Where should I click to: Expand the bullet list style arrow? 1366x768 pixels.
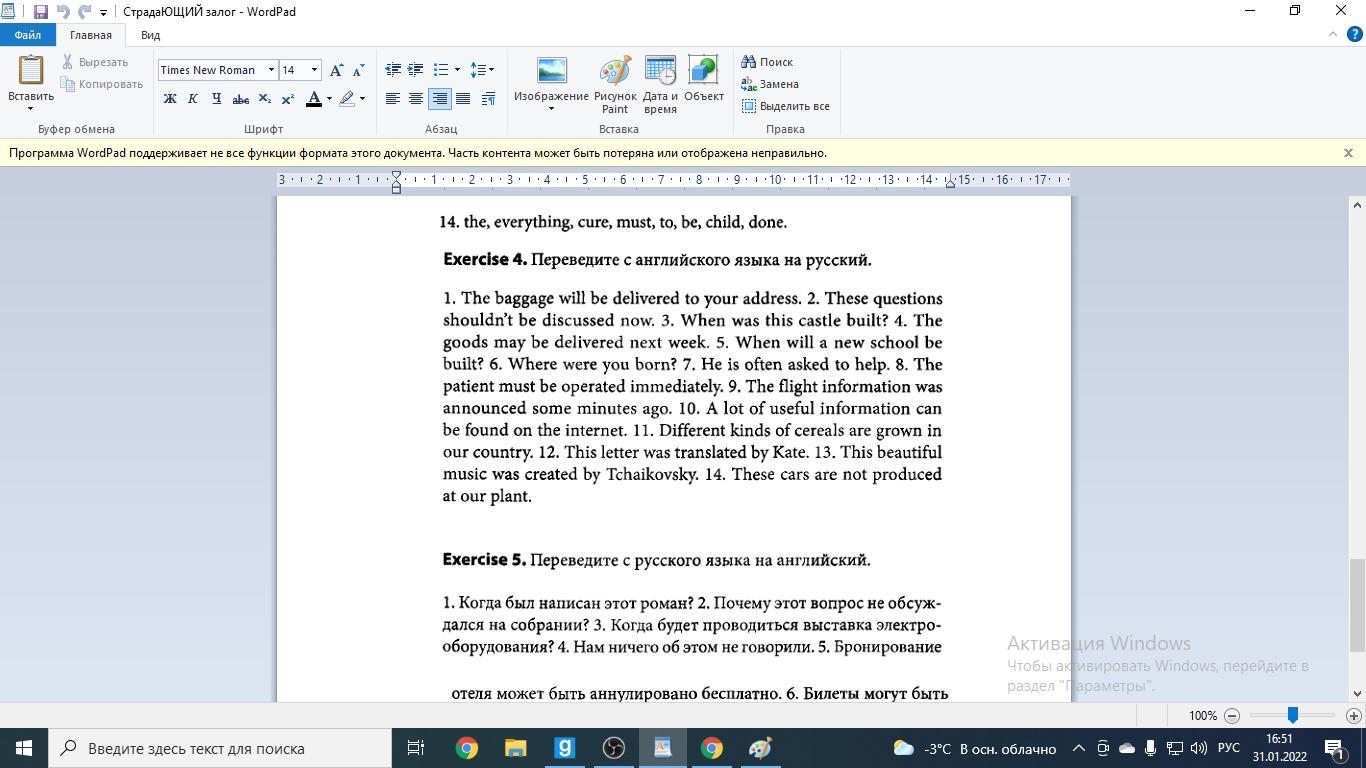(457, 70)
